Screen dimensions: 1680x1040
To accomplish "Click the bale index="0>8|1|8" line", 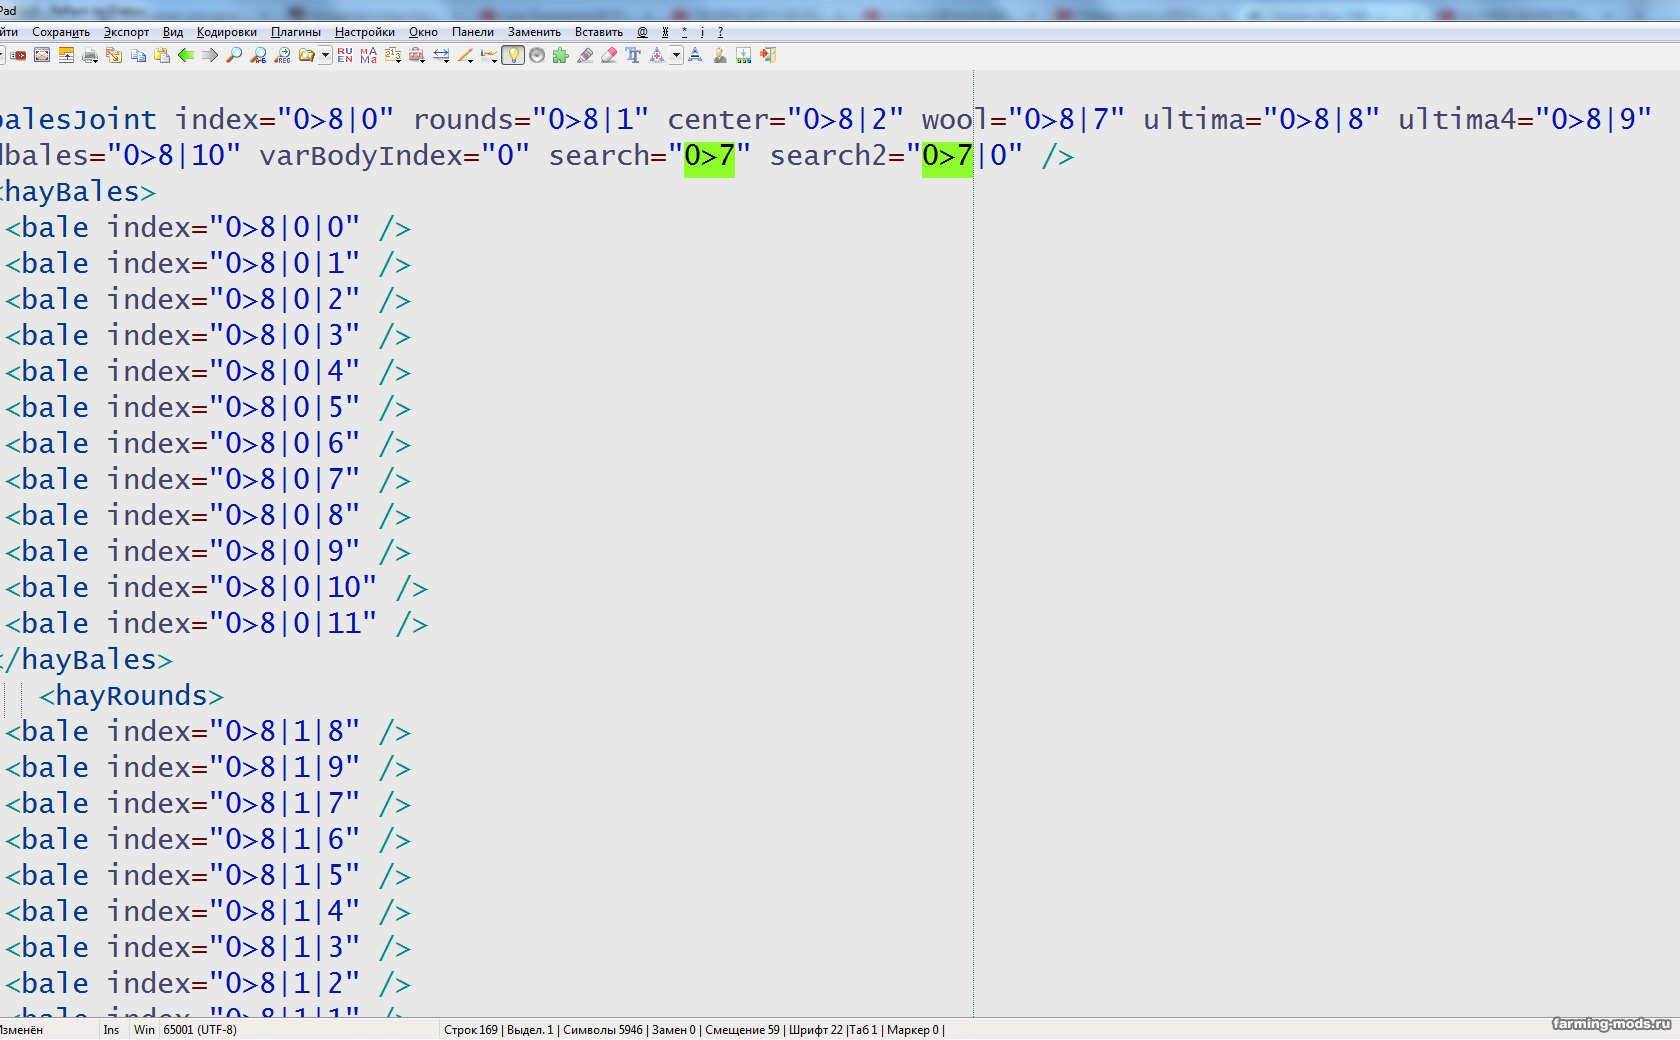I will tap(208, 732).
